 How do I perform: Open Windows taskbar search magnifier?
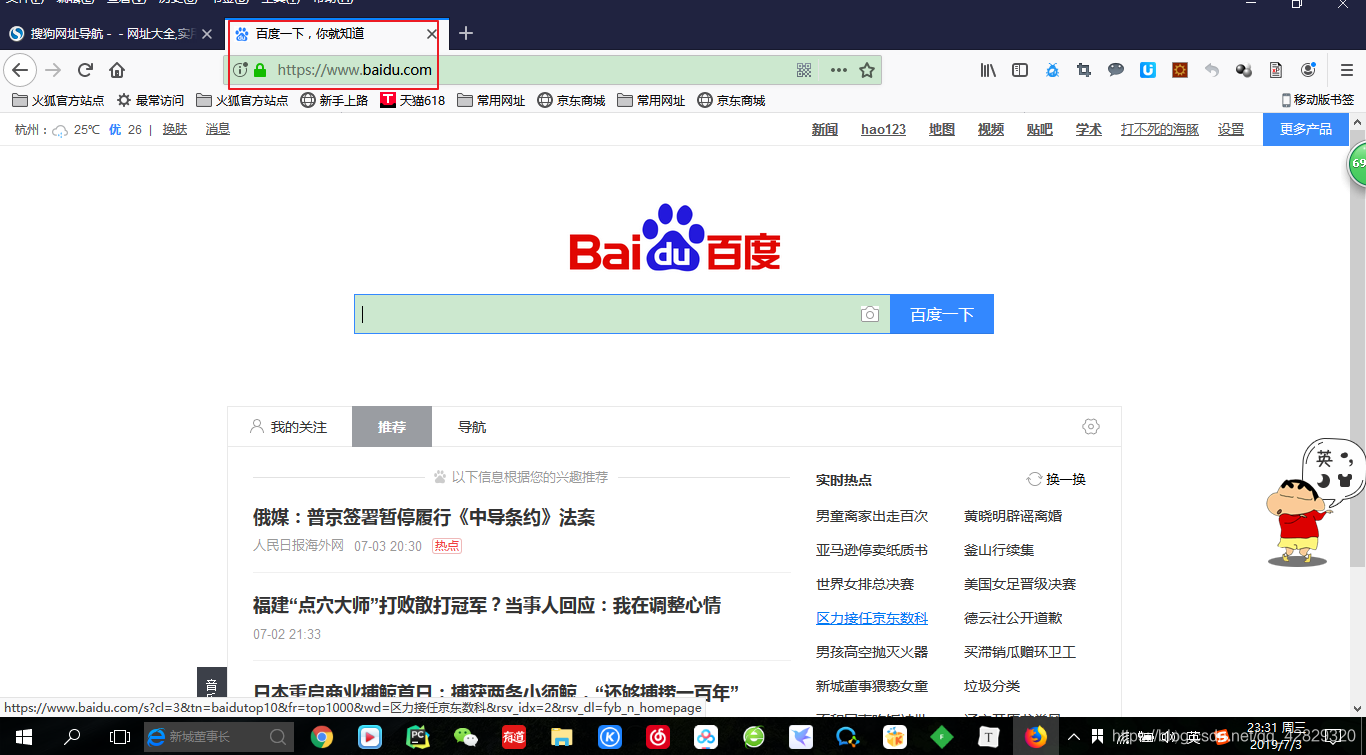pyautogui.click(x=72, y=737)
